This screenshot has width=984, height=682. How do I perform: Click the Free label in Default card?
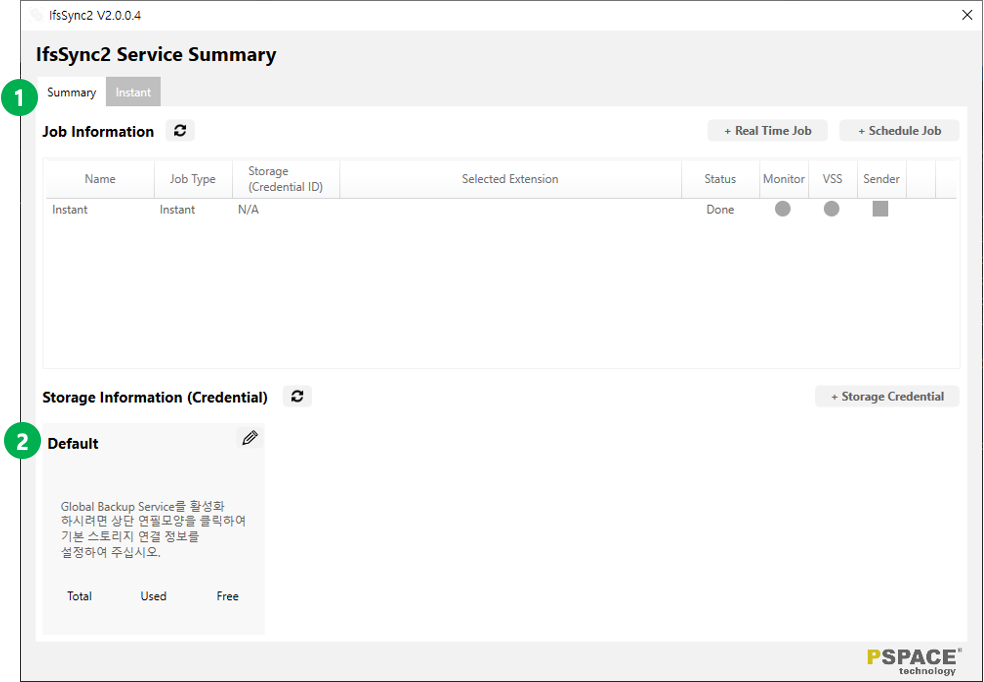[x=227, y=596]
